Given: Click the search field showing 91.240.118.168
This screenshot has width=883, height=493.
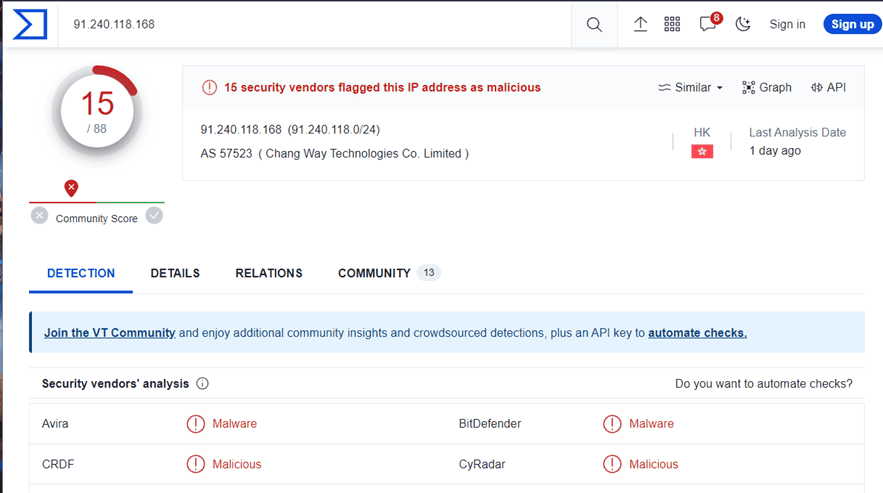Looking at the screenshot, I should pyautogui.click(x=313, y=24).
